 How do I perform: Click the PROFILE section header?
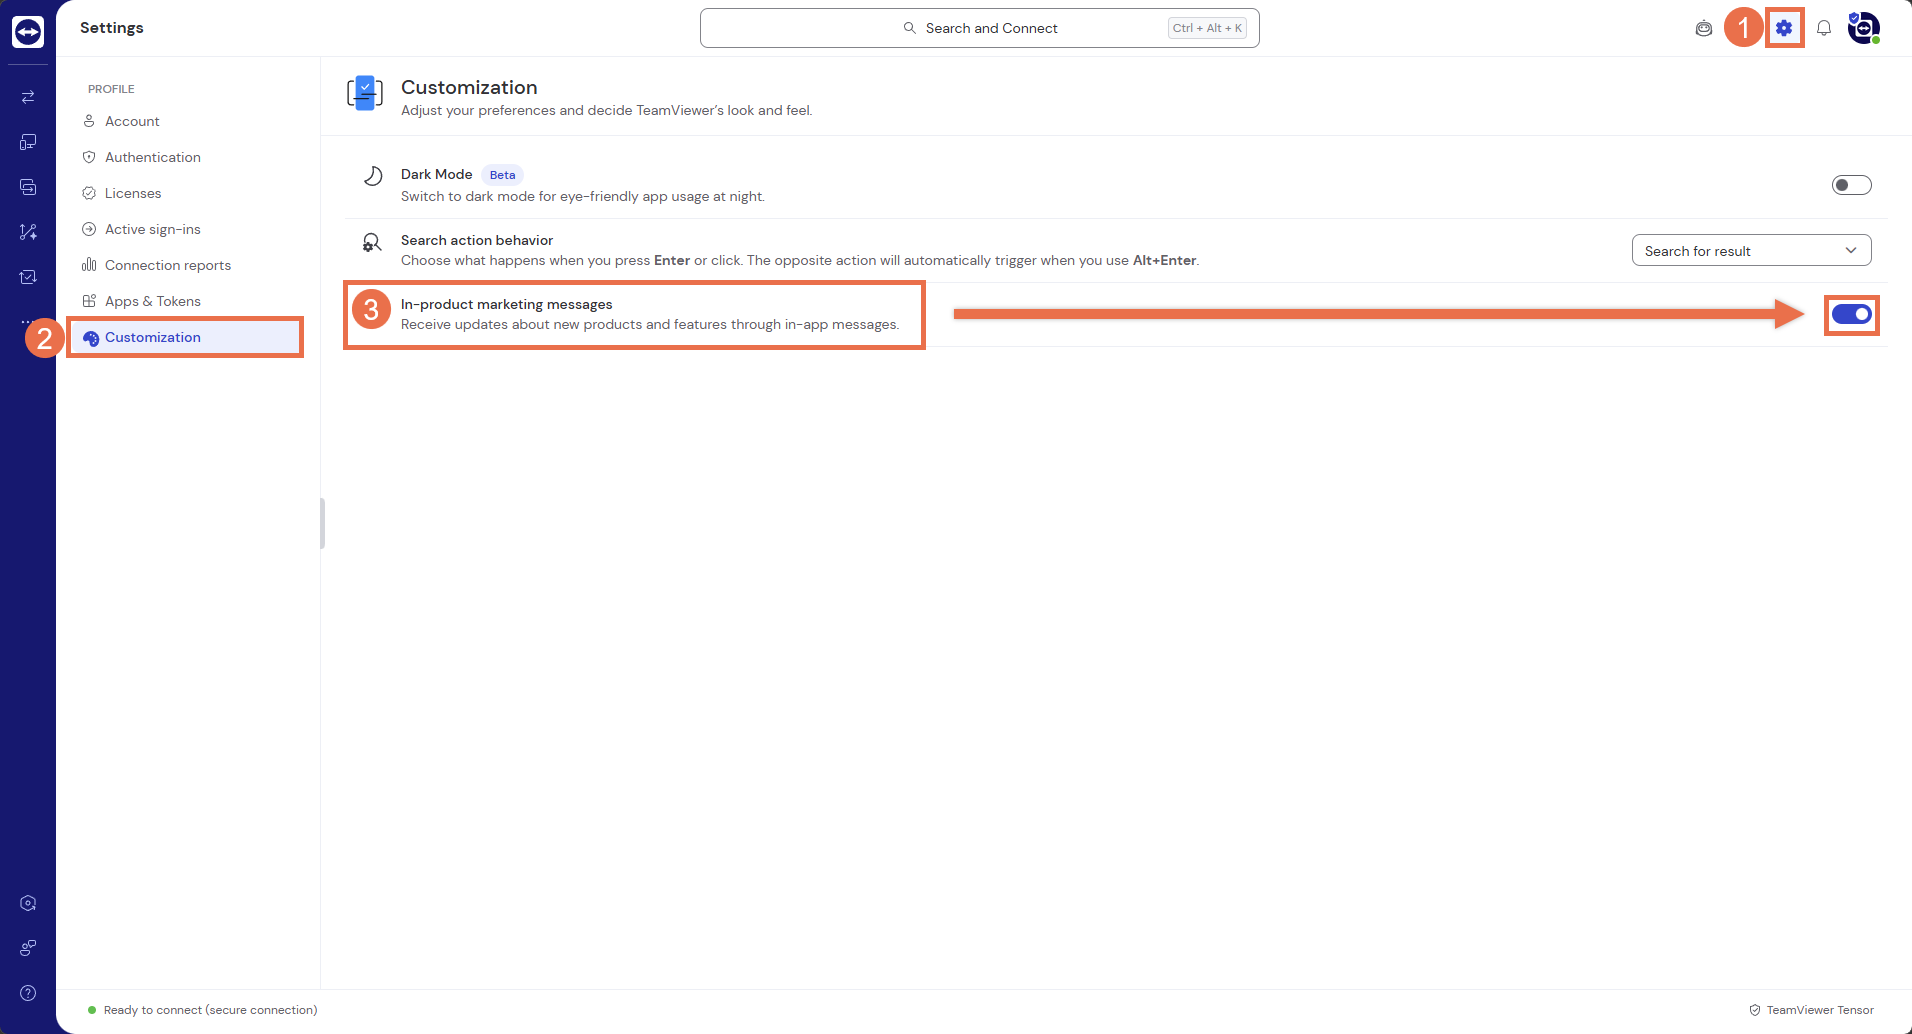[111, 89]
